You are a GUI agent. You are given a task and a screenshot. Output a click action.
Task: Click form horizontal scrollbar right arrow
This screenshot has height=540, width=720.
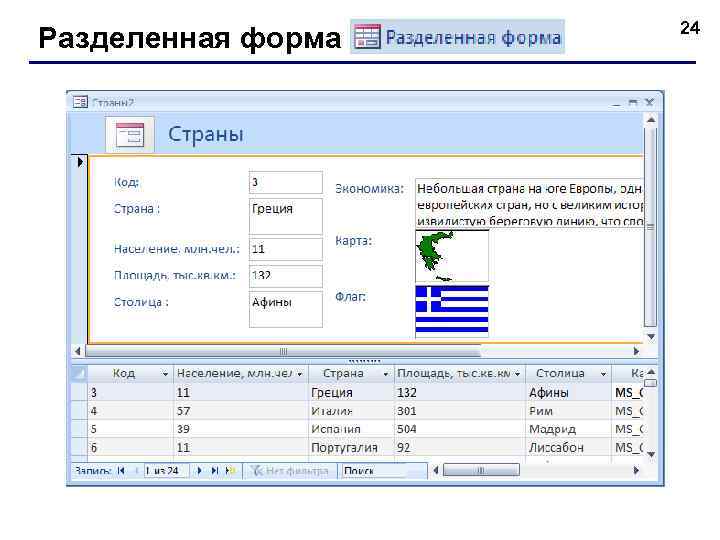pos(636,351)
